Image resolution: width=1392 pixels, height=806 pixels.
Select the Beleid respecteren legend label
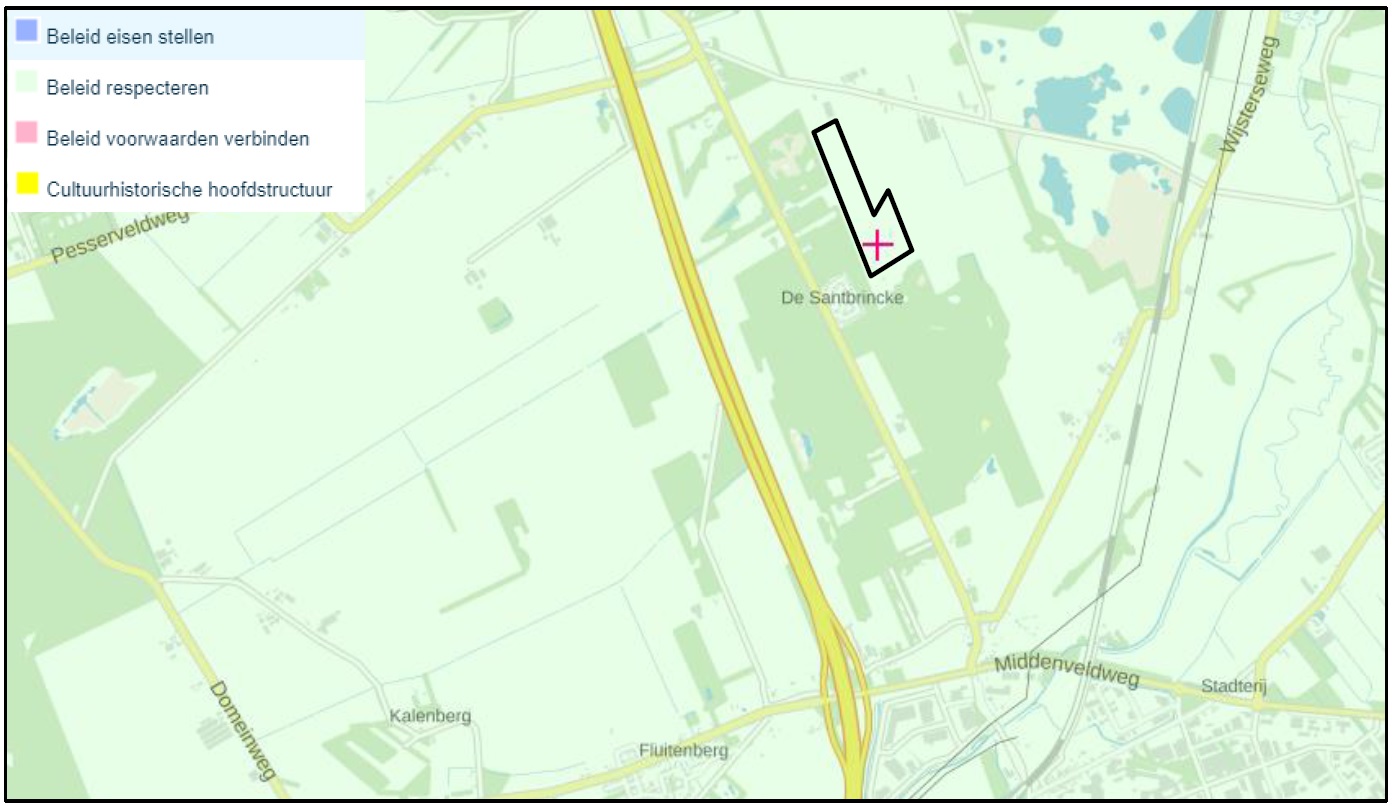[x=128, y=88]
